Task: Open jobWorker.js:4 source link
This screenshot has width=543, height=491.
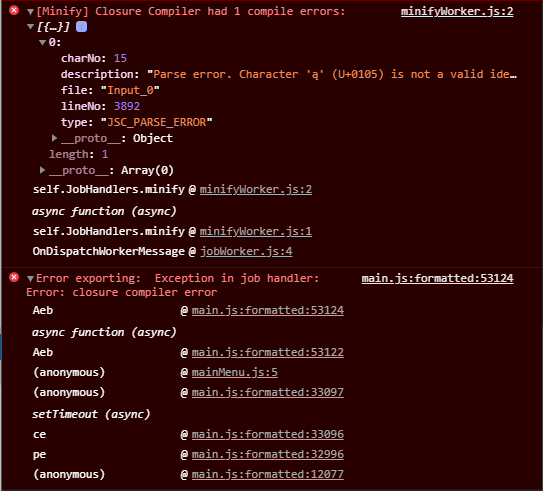Action: 246,251
